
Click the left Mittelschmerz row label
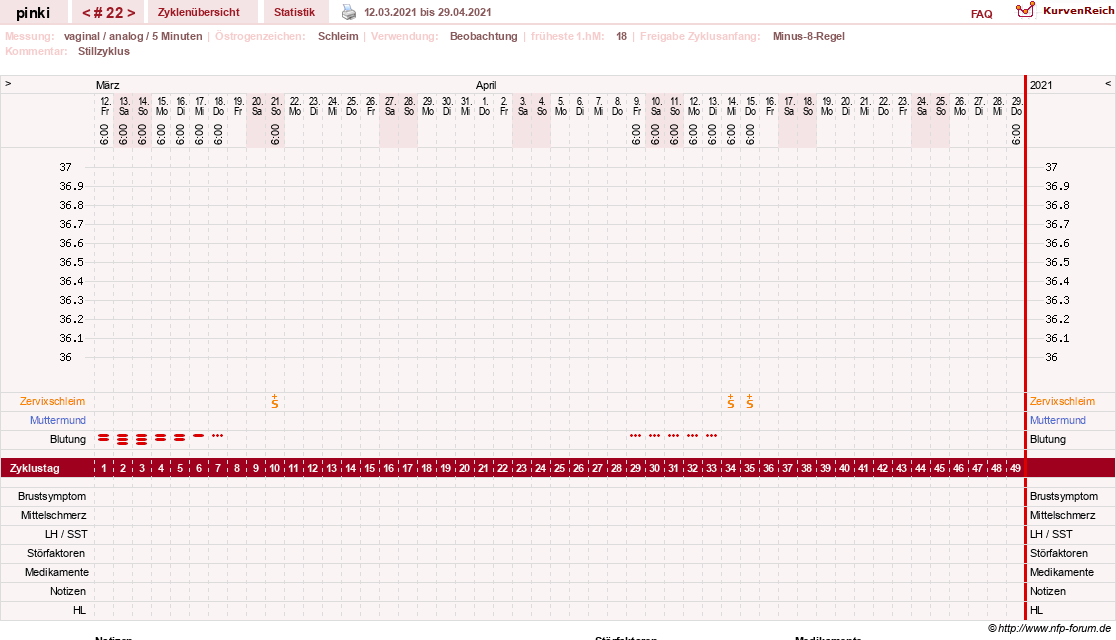(53, 515)
